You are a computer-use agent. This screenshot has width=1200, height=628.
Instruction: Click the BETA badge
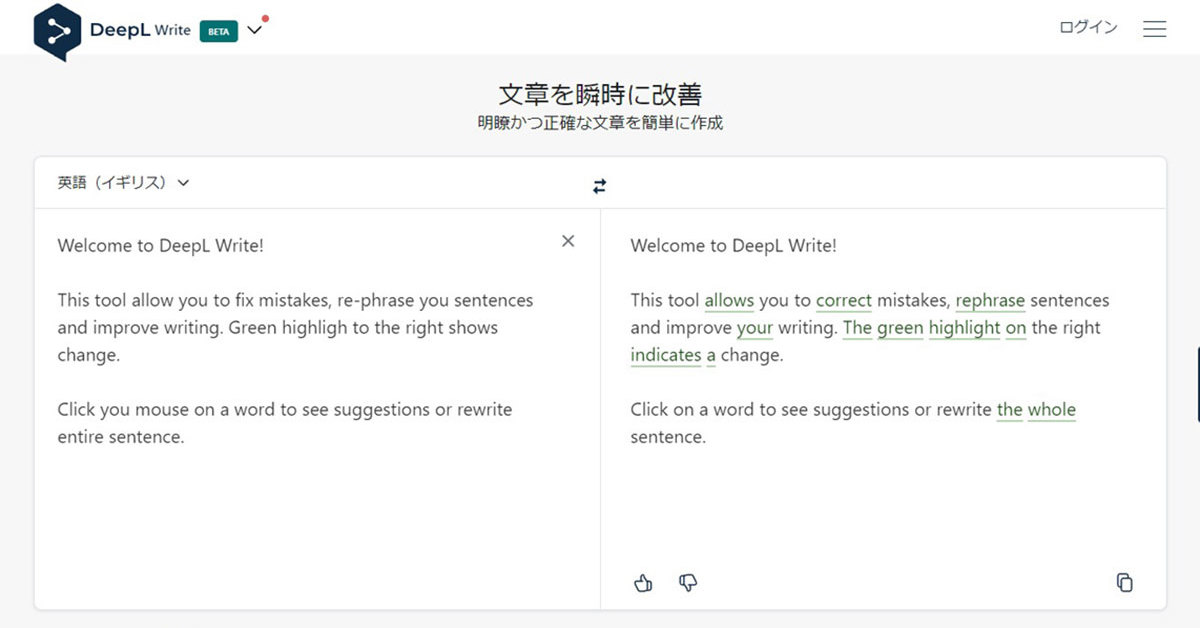pyautogui.click(x=218, y=31)
